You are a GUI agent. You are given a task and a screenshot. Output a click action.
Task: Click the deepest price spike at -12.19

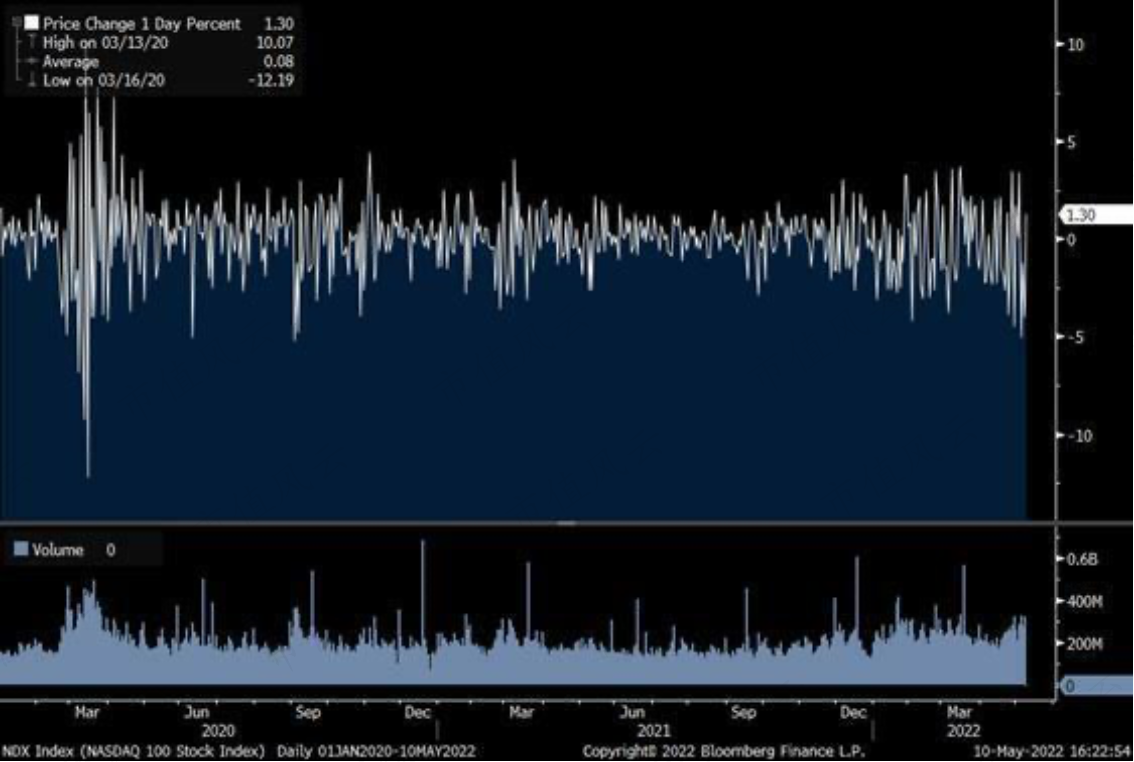88,474
